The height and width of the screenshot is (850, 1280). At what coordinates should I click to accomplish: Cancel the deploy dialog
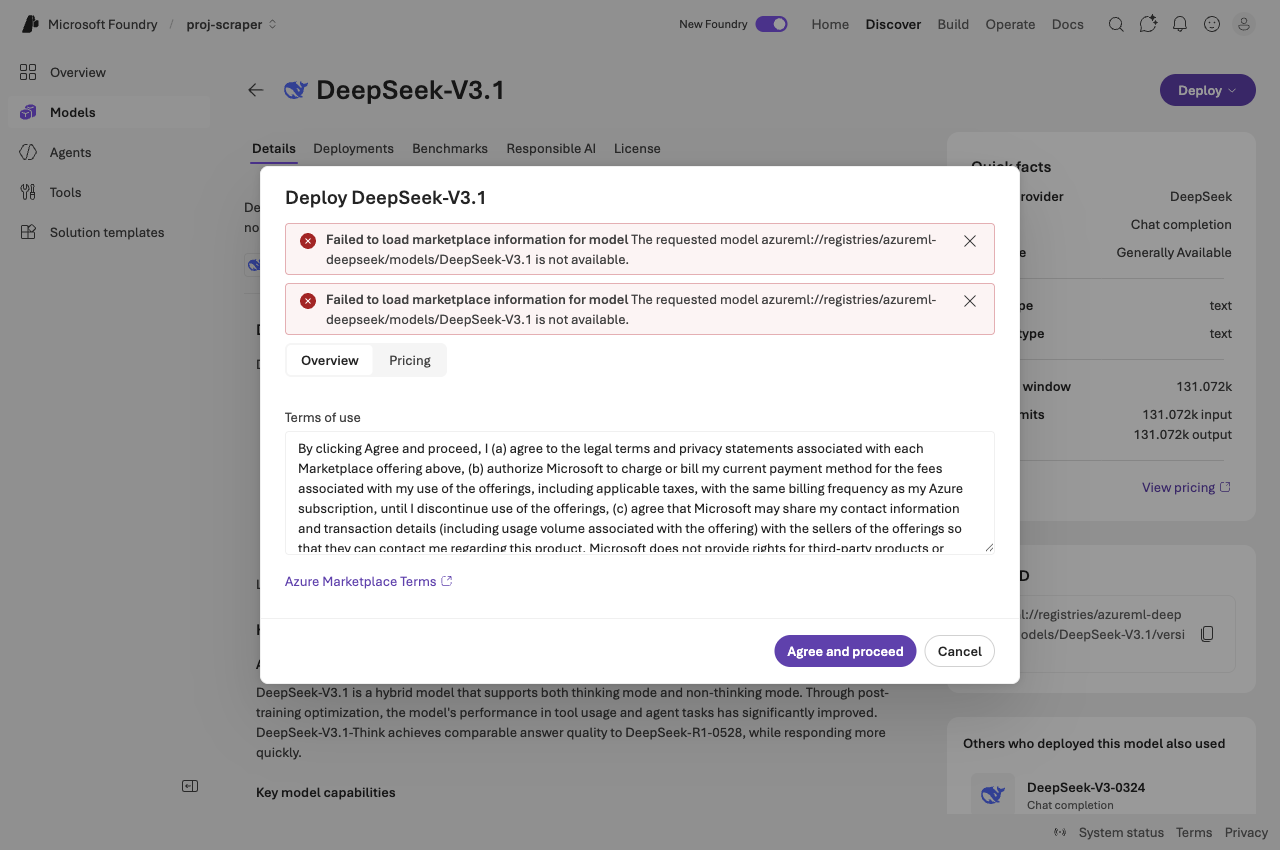click(x=960, y=651)
